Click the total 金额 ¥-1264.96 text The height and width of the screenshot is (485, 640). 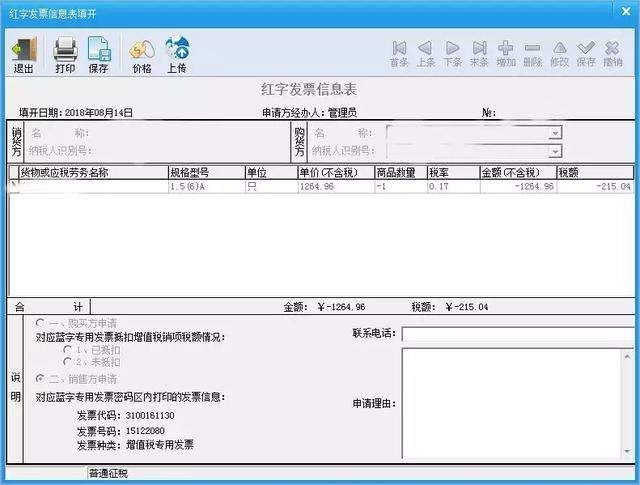click(324, 307)
